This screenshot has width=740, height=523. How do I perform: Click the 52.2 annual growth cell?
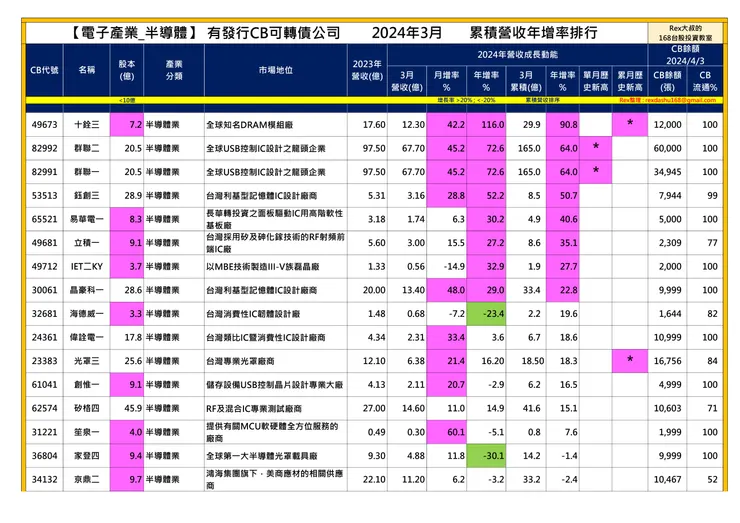click(487, 195)
